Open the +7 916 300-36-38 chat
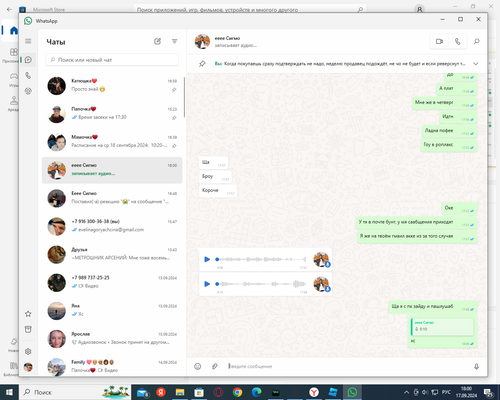The height and width of the screenshot is (400, 500). point(112,226)
